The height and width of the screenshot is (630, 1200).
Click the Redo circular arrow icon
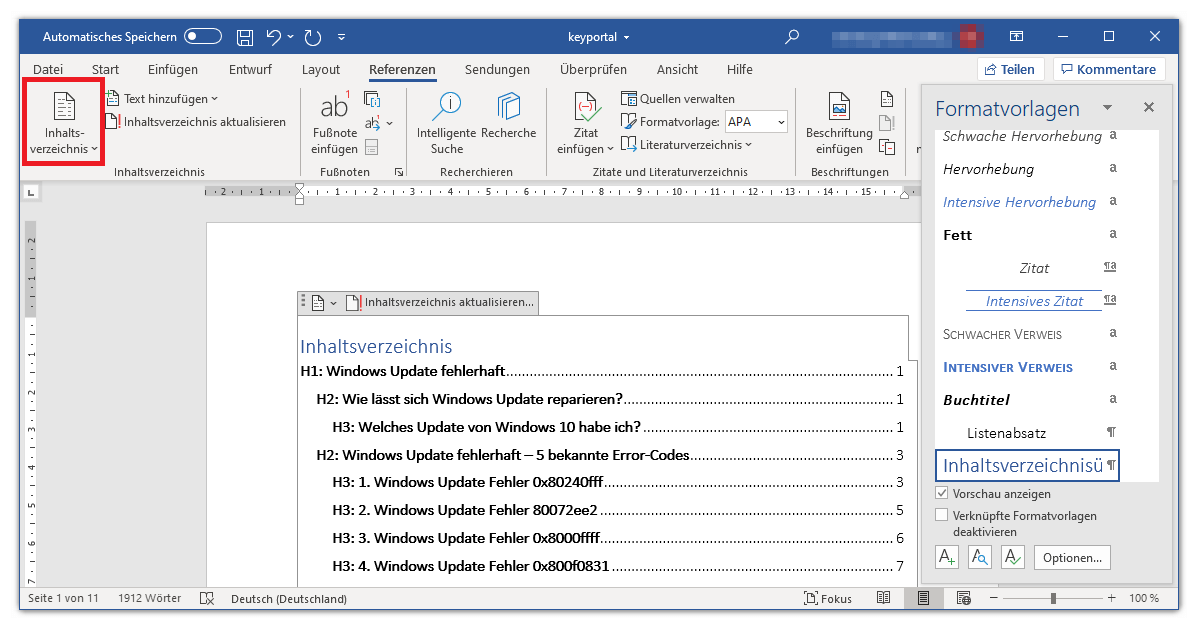[313, 37]
